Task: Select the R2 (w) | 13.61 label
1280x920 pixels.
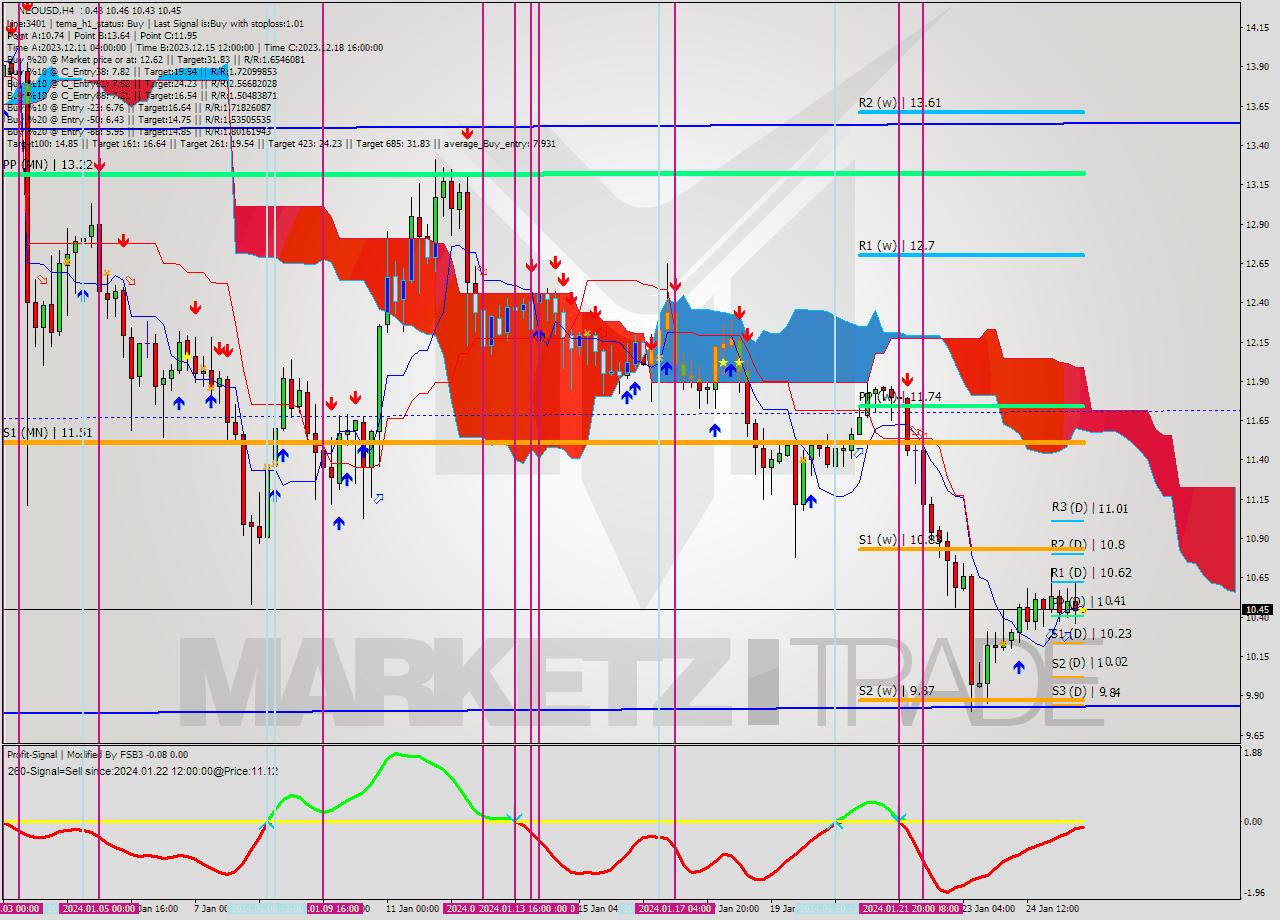Action: pyautogui.click(x=899, y=103)
